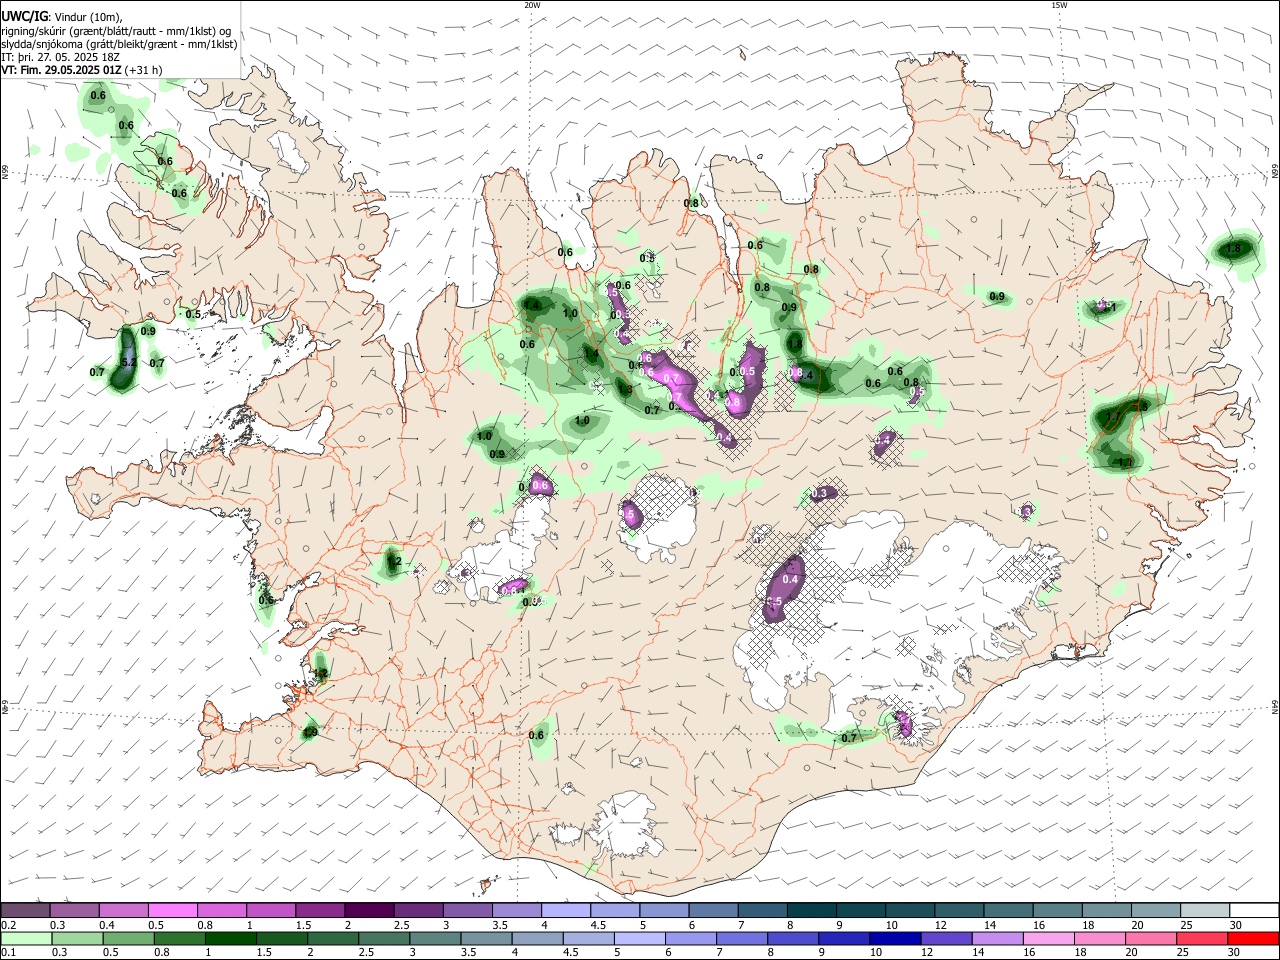Viewport: 1280px width, 960px height.
Task: Click the 'VT: Fim. 29.05.2025 01Z (+31 h)' line
Action: pos(81,70)
